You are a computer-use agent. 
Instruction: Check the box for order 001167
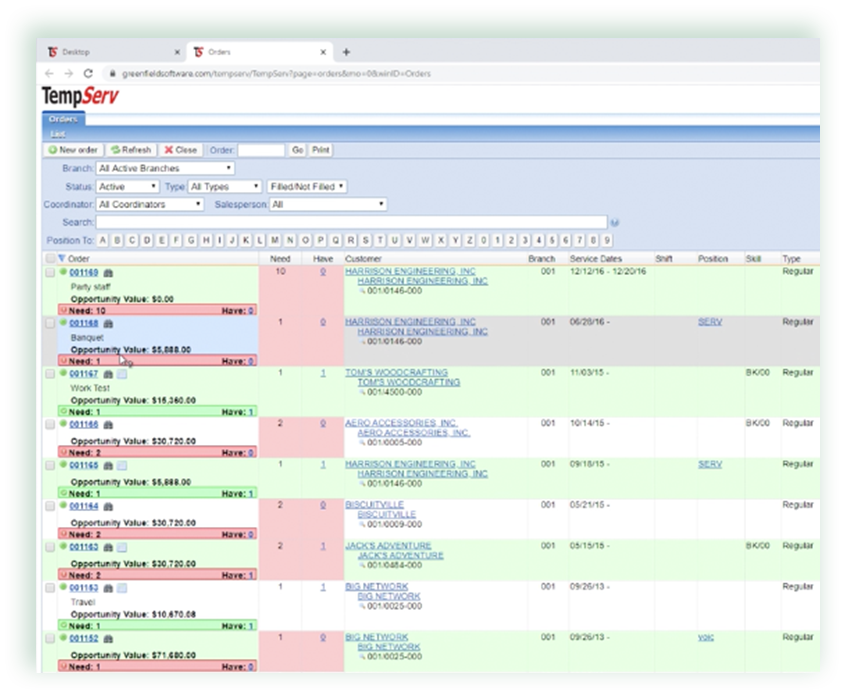(50, 374)
